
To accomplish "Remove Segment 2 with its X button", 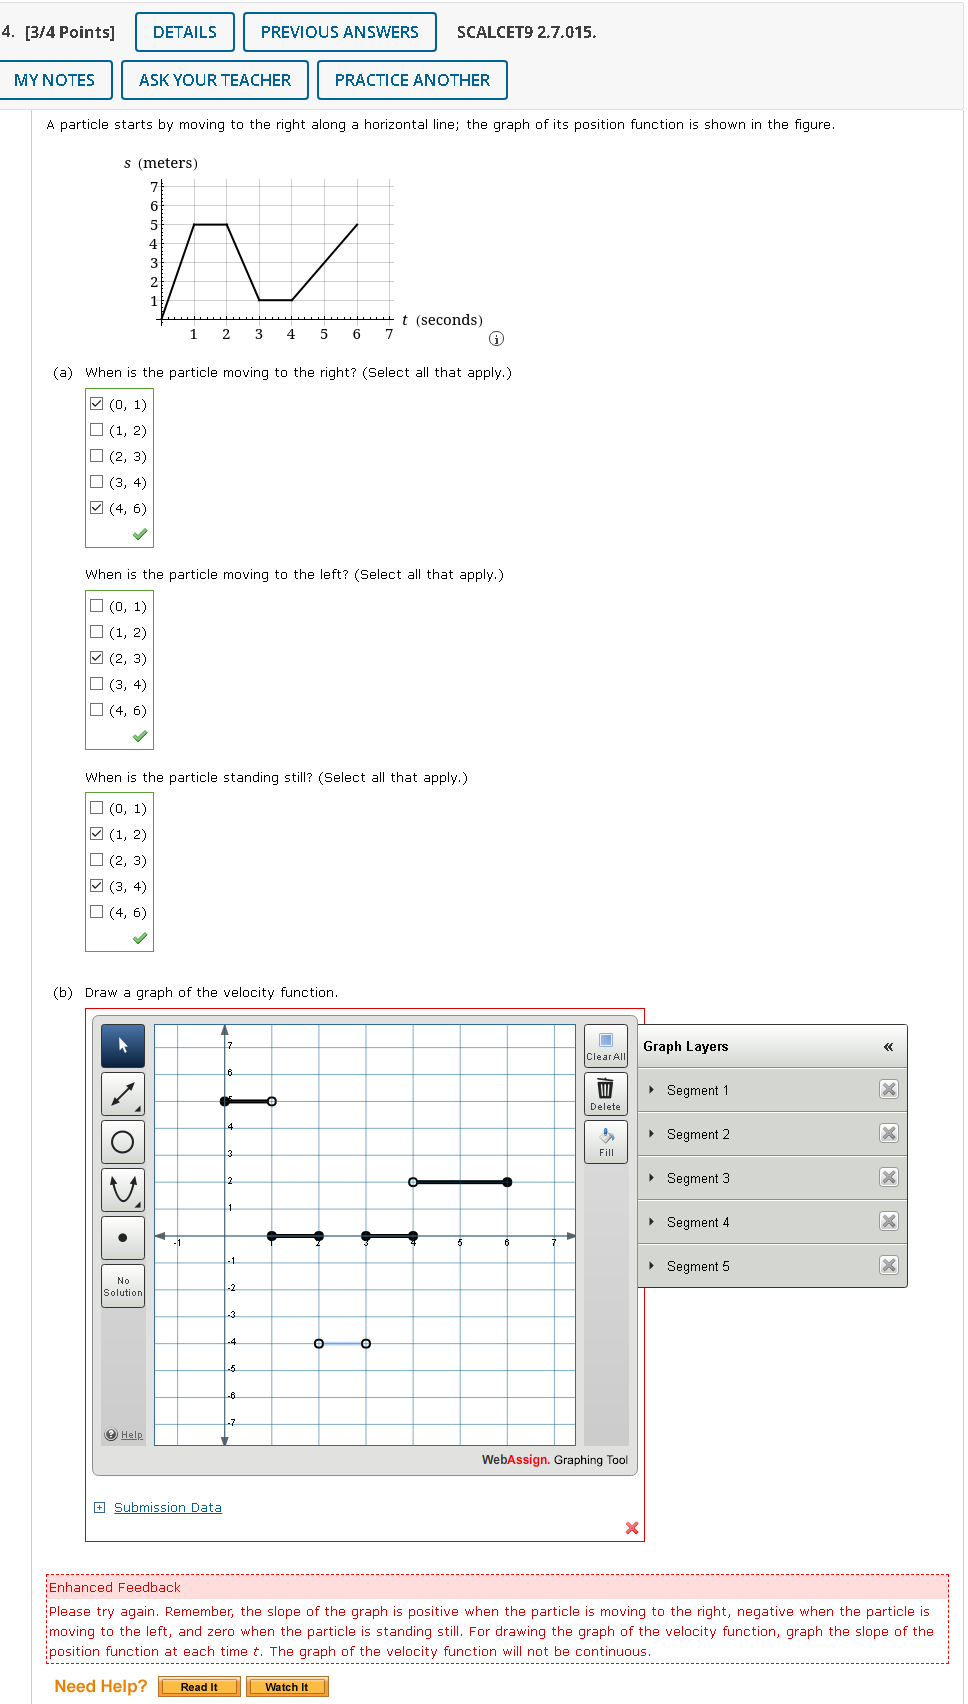I will pos(888,1134).
